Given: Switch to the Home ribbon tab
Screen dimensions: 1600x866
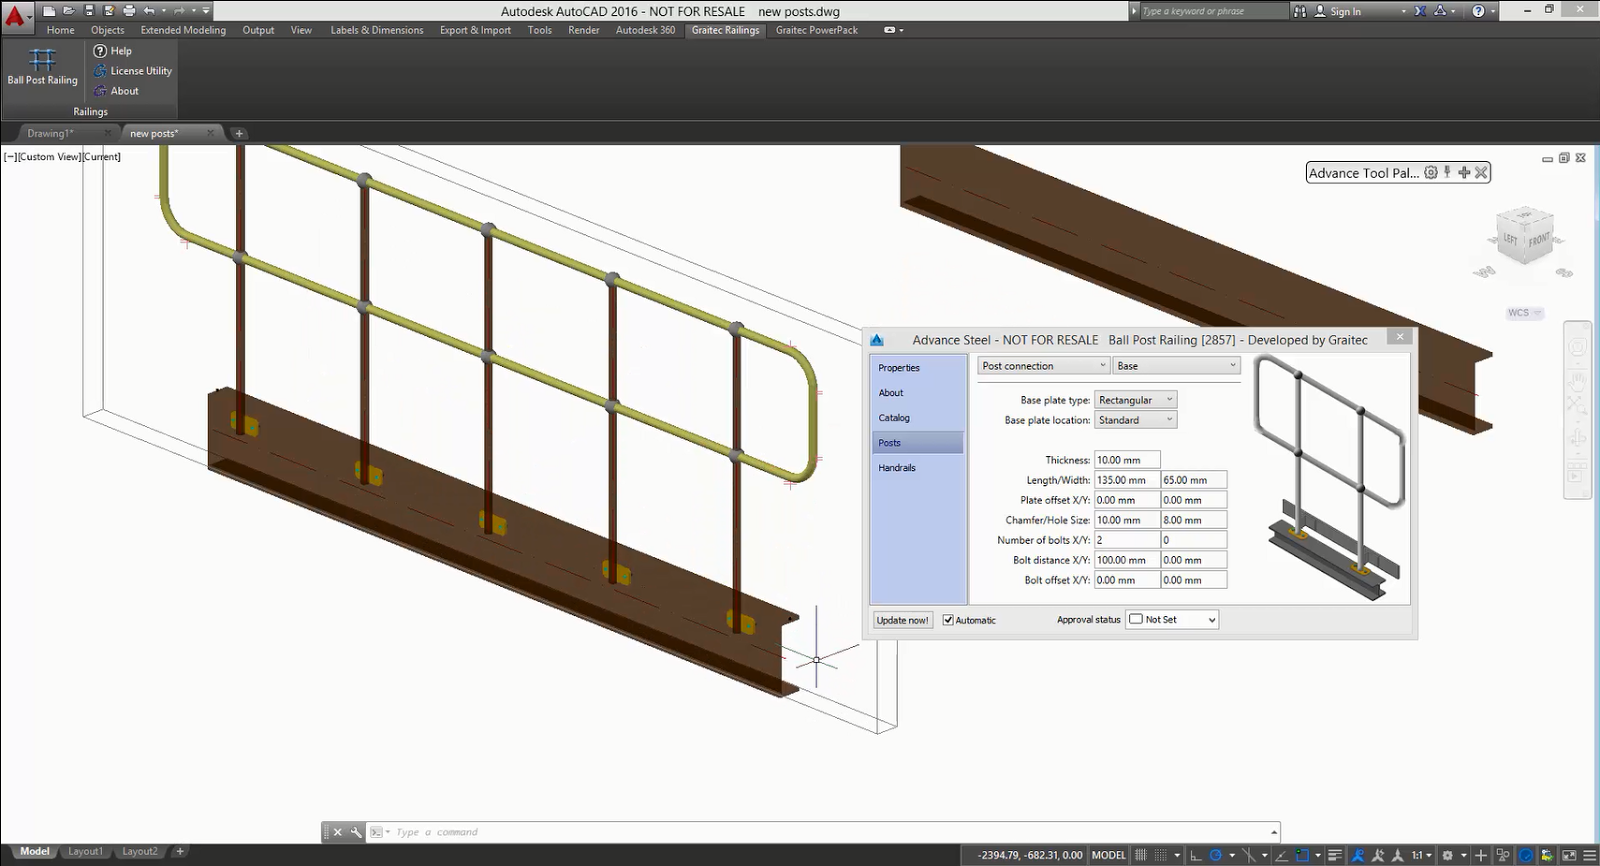Looking at the screenshot, I should click(60, 30).
